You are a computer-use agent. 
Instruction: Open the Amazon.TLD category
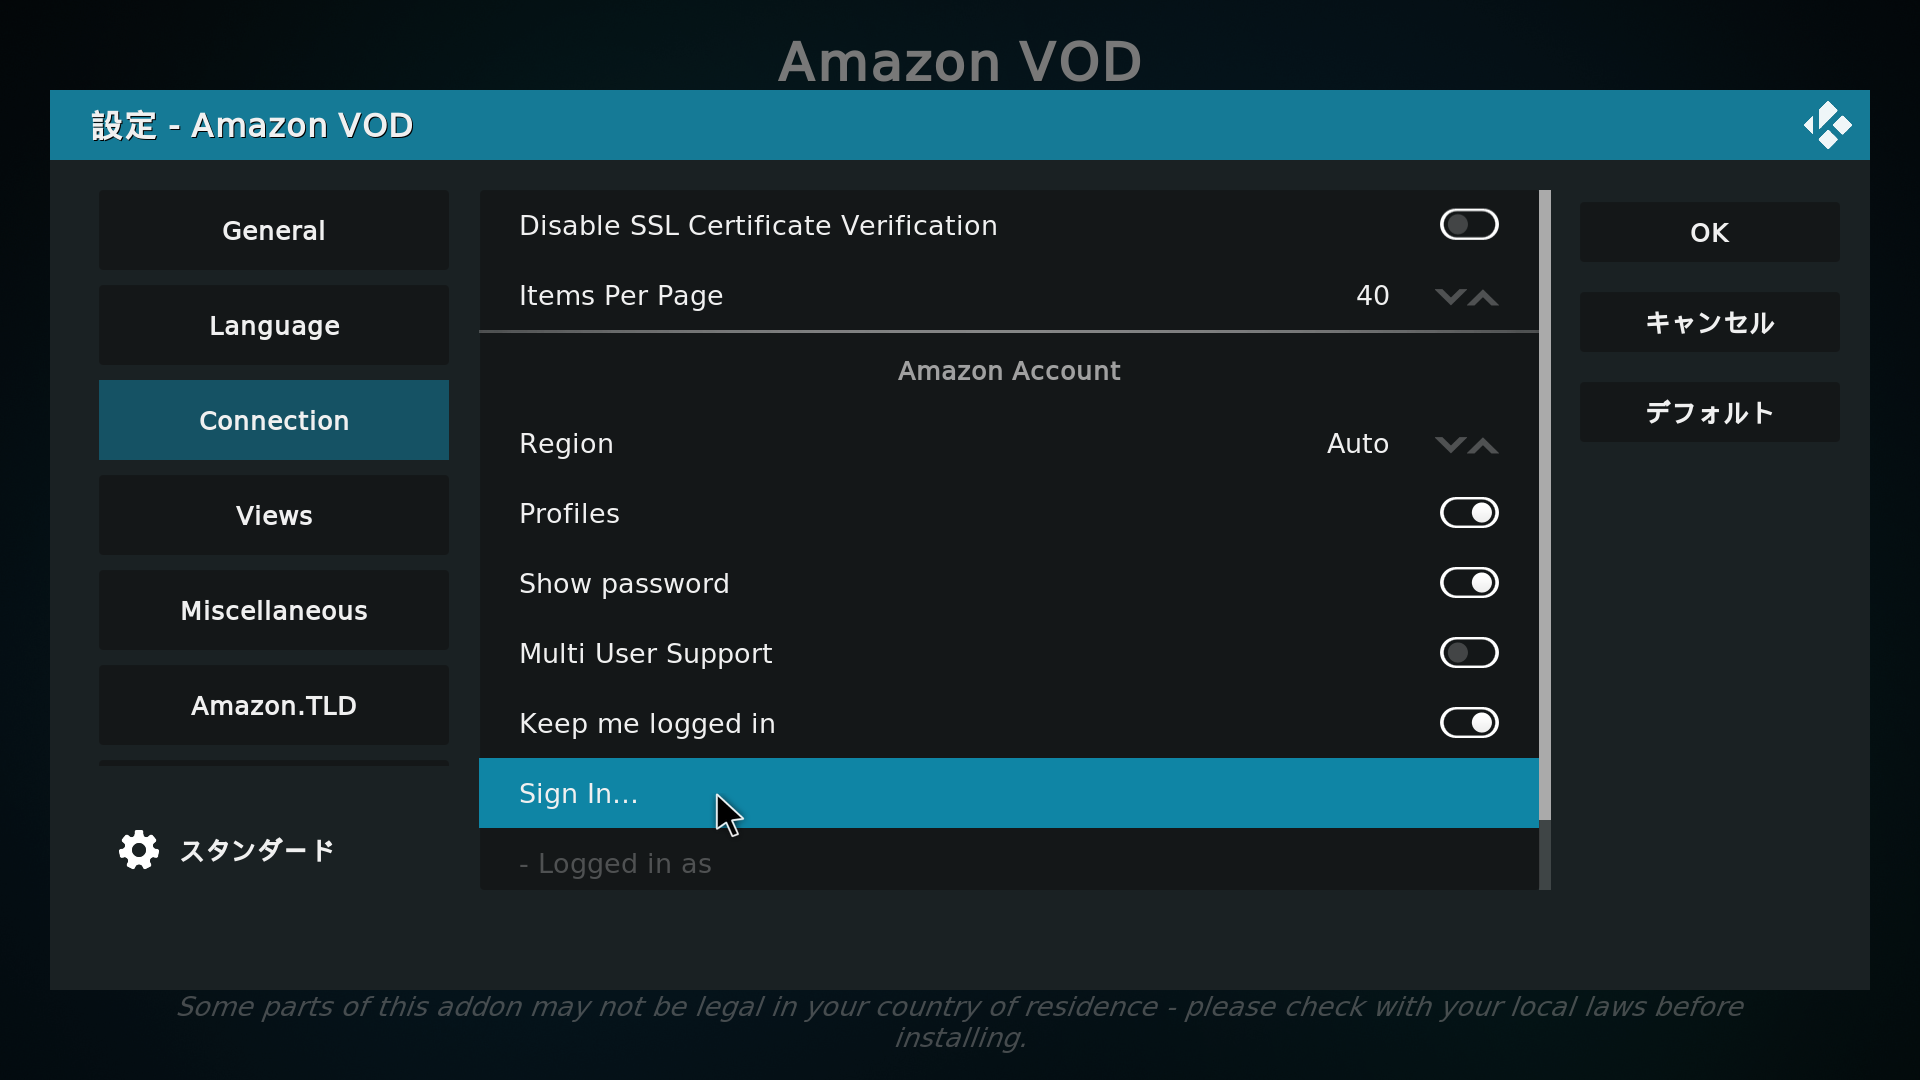(274, 705)
